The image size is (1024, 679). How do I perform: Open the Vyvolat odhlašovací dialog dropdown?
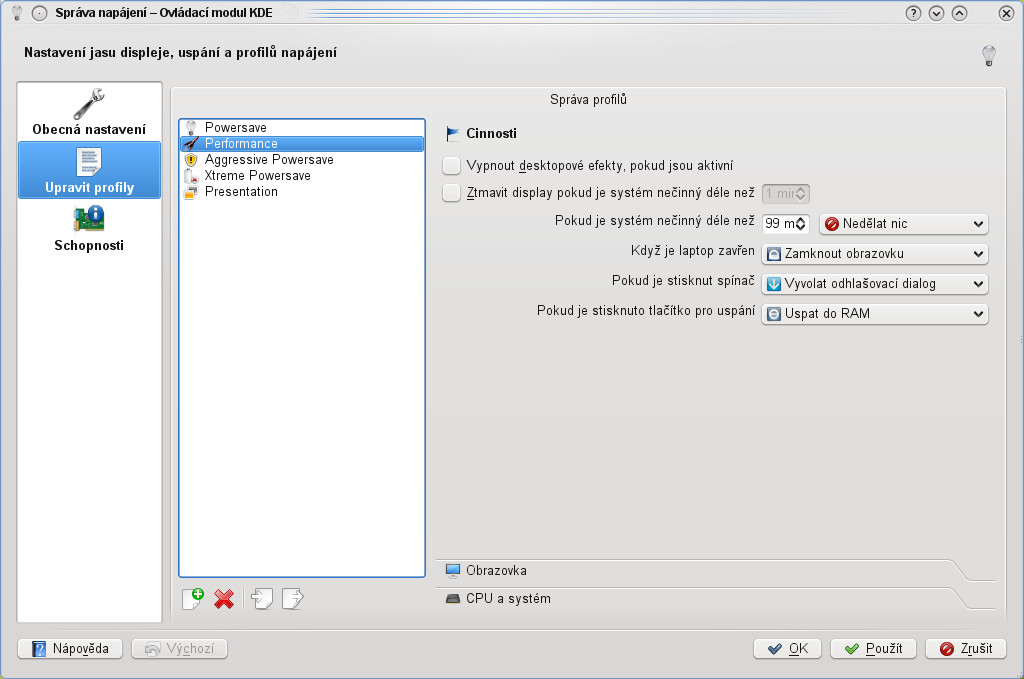[875, 284]
